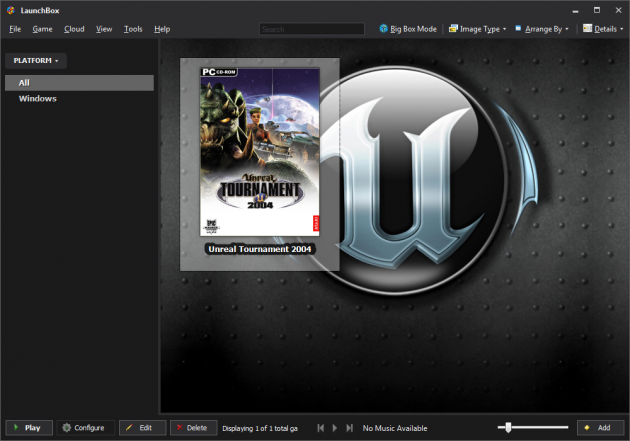Click the search input field
The width and height of the screenshot is (630, 441).
coord(311,29)
